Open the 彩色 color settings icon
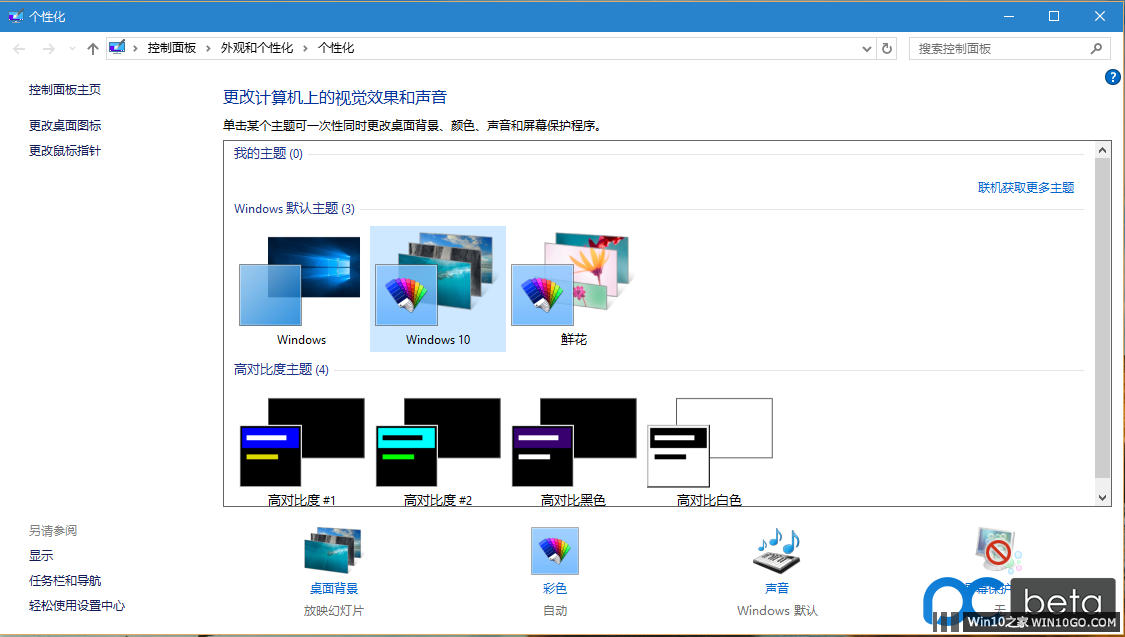 (x=554, y=550)
